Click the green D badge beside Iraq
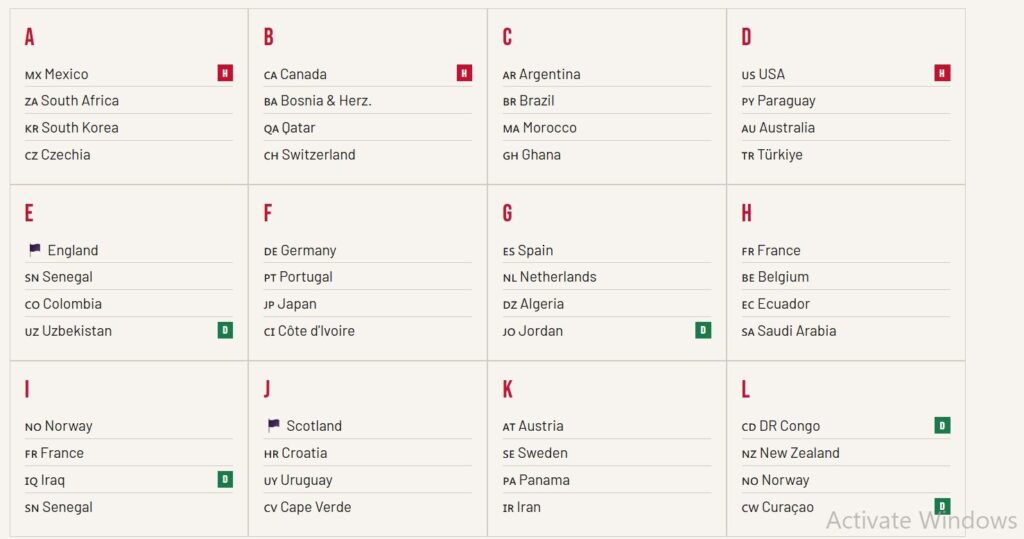 click(225, 480)
